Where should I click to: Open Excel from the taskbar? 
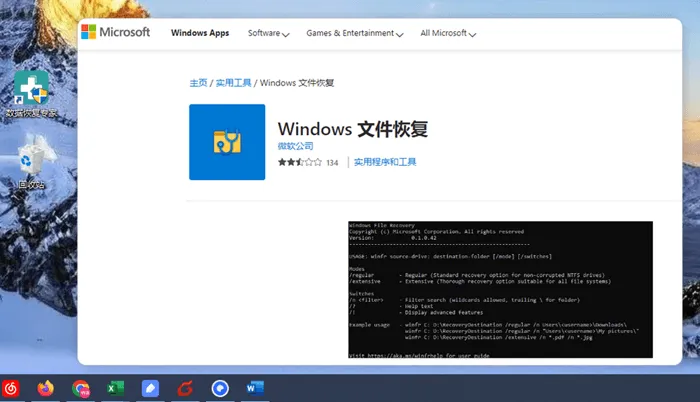coord(116,389)
